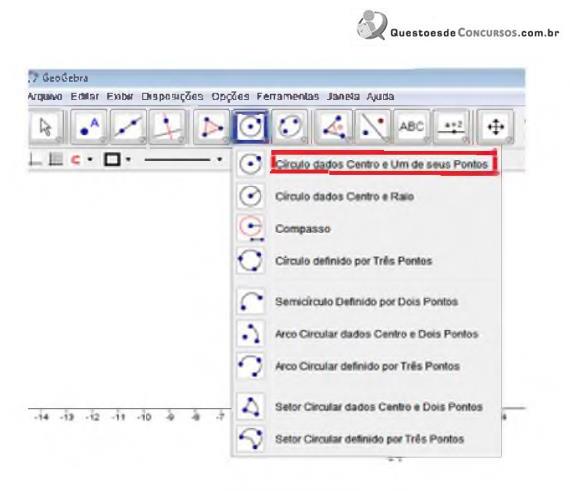Screen dimensions: 570x491
Task: Click the line style preview
Action: (177, 159)
